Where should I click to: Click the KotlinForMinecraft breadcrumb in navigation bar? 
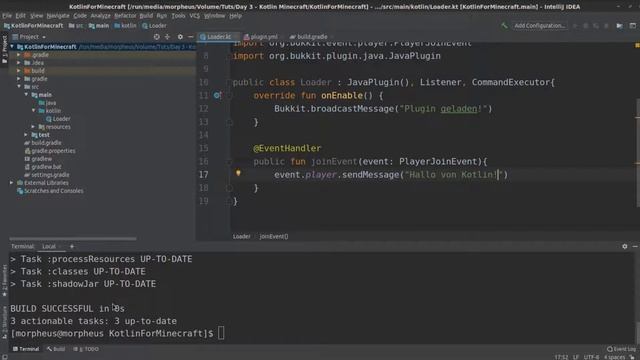pyautogui.click(x=33, y=26)
